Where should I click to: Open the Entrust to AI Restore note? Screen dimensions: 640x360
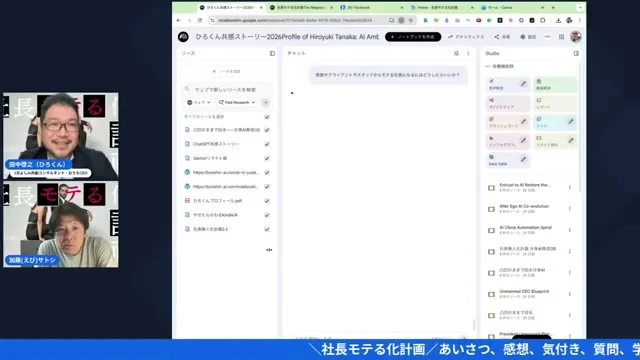[524, 187]
